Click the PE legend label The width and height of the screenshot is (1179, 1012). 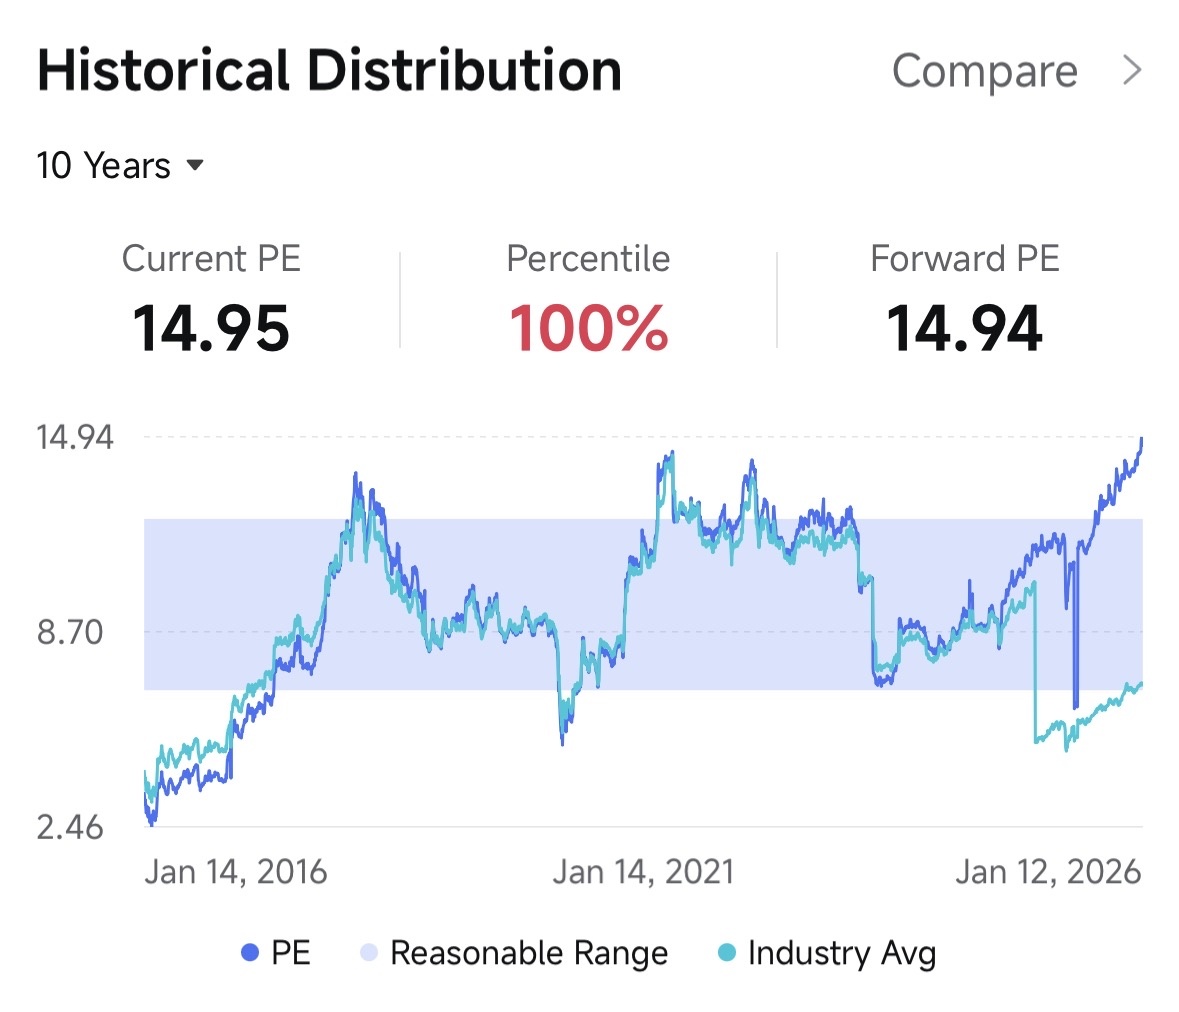tap(291, 953)
